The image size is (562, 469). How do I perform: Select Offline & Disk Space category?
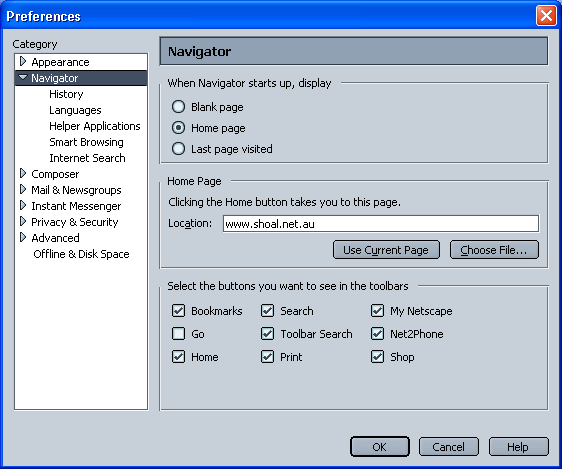81,254
